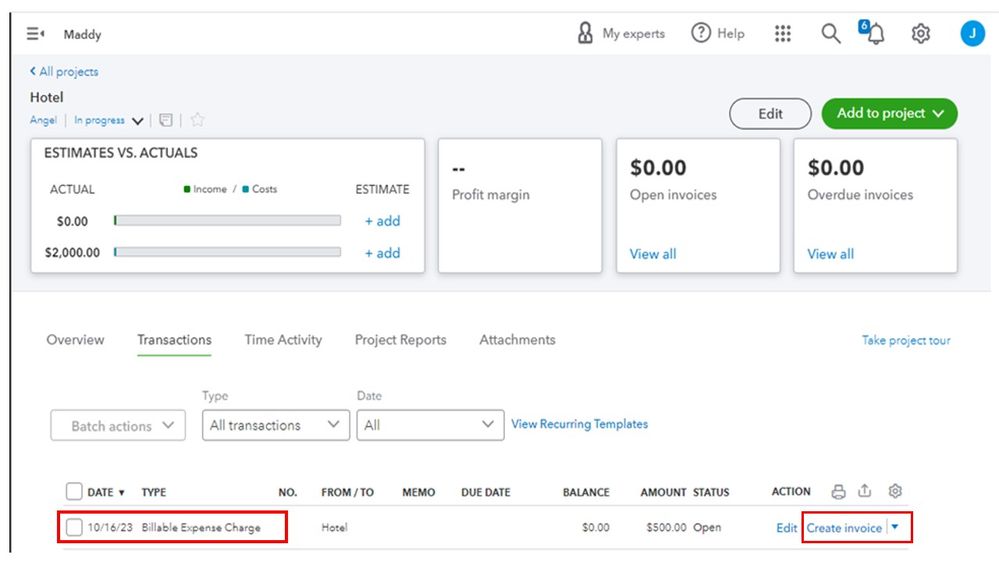Click the search magnifier icon
This screenshot has height=562, width=999.
[x=831, y=34]
